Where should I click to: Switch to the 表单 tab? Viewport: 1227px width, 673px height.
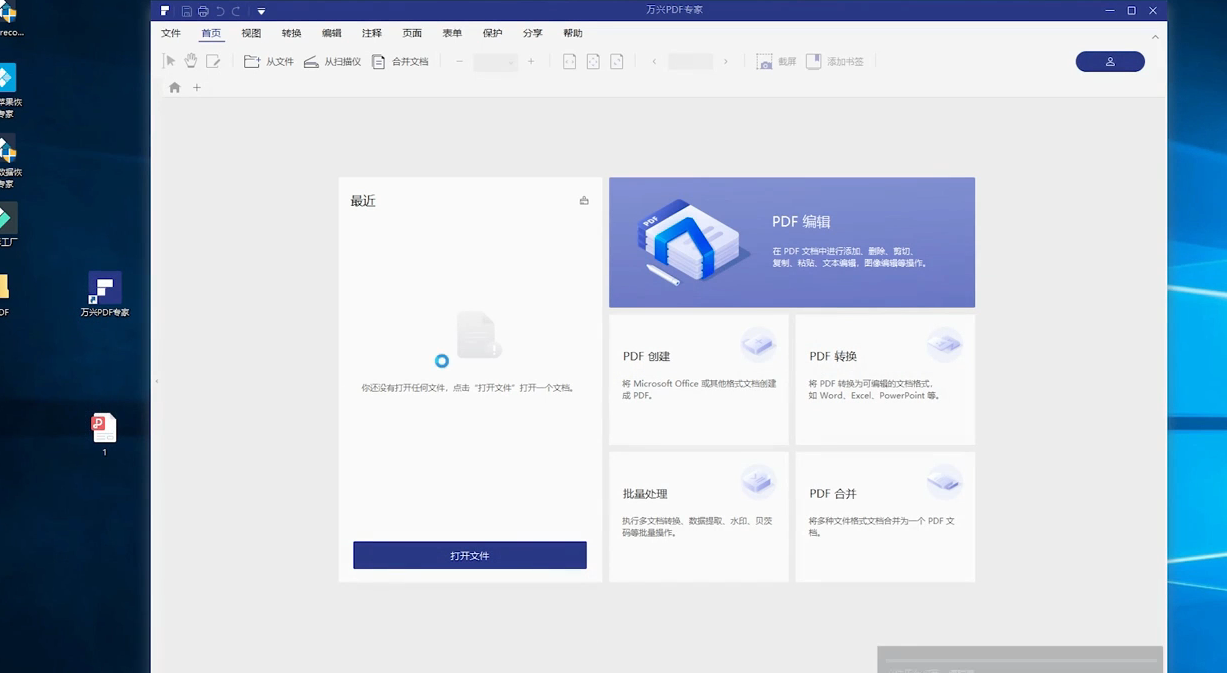coord(452,33)
